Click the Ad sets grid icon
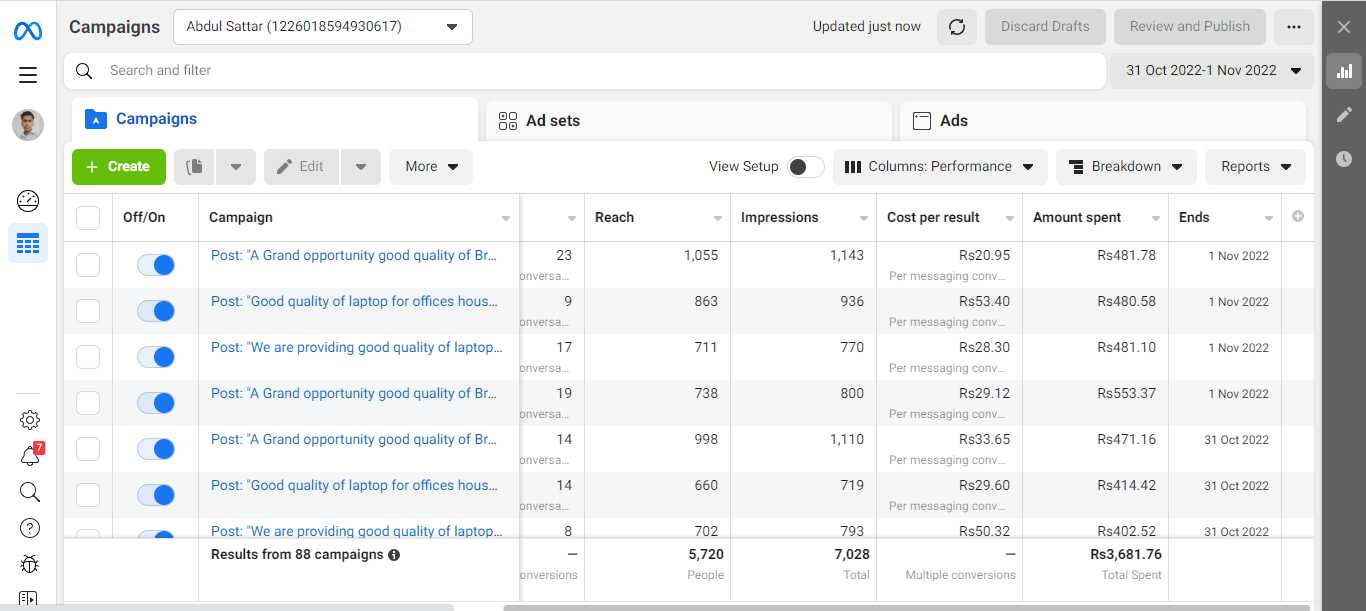 (x=507, y=121)
